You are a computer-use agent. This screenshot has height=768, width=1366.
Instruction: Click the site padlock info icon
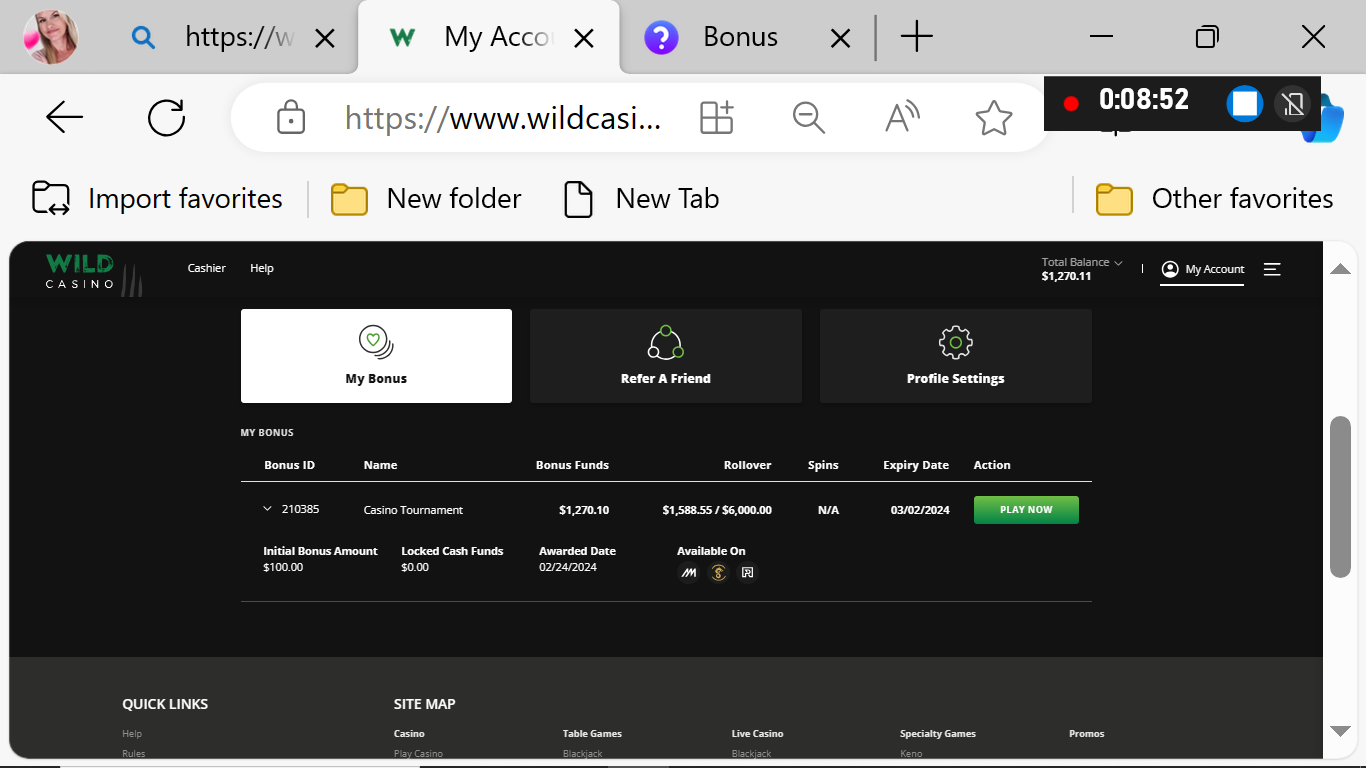coord(290,118)
